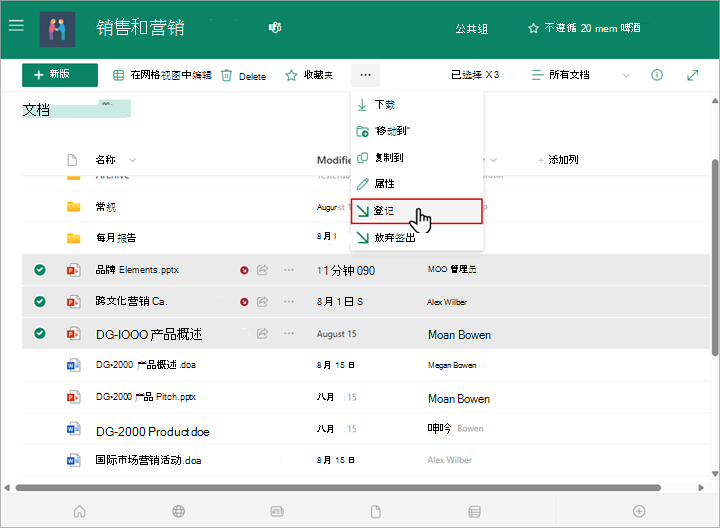Click the add plus icon in bottom bar
Screen dimensions: 720x528
coord(639,511)
